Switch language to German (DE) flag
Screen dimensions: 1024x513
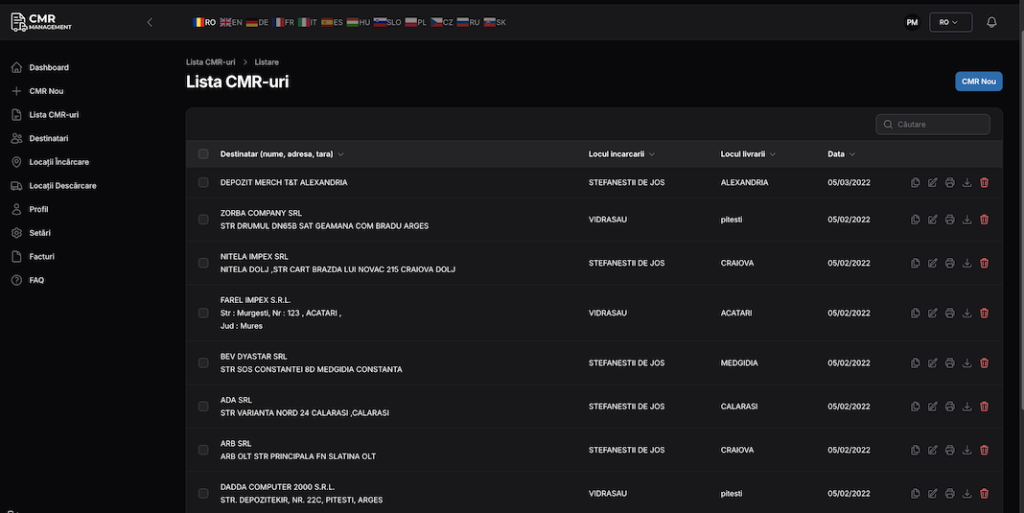pyautogui.click(x=257, y=22)
